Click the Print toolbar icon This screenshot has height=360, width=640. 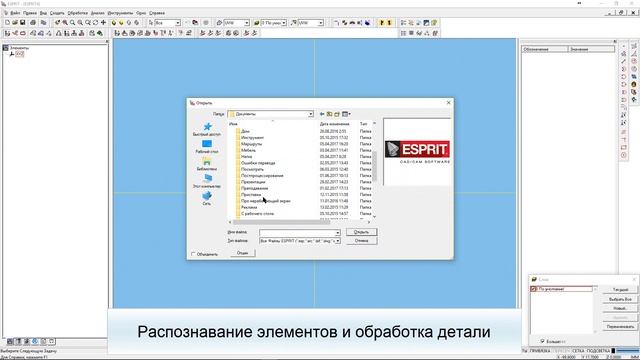pyautogui.click(x=33, y=23)
